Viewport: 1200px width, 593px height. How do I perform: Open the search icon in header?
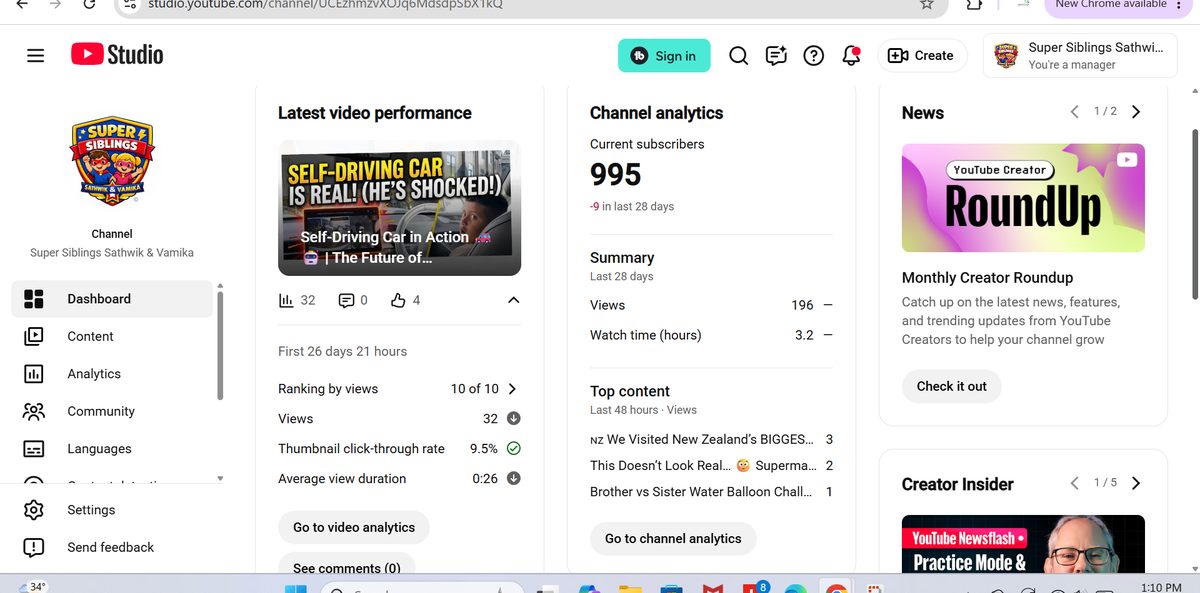(x=738, y=56)
